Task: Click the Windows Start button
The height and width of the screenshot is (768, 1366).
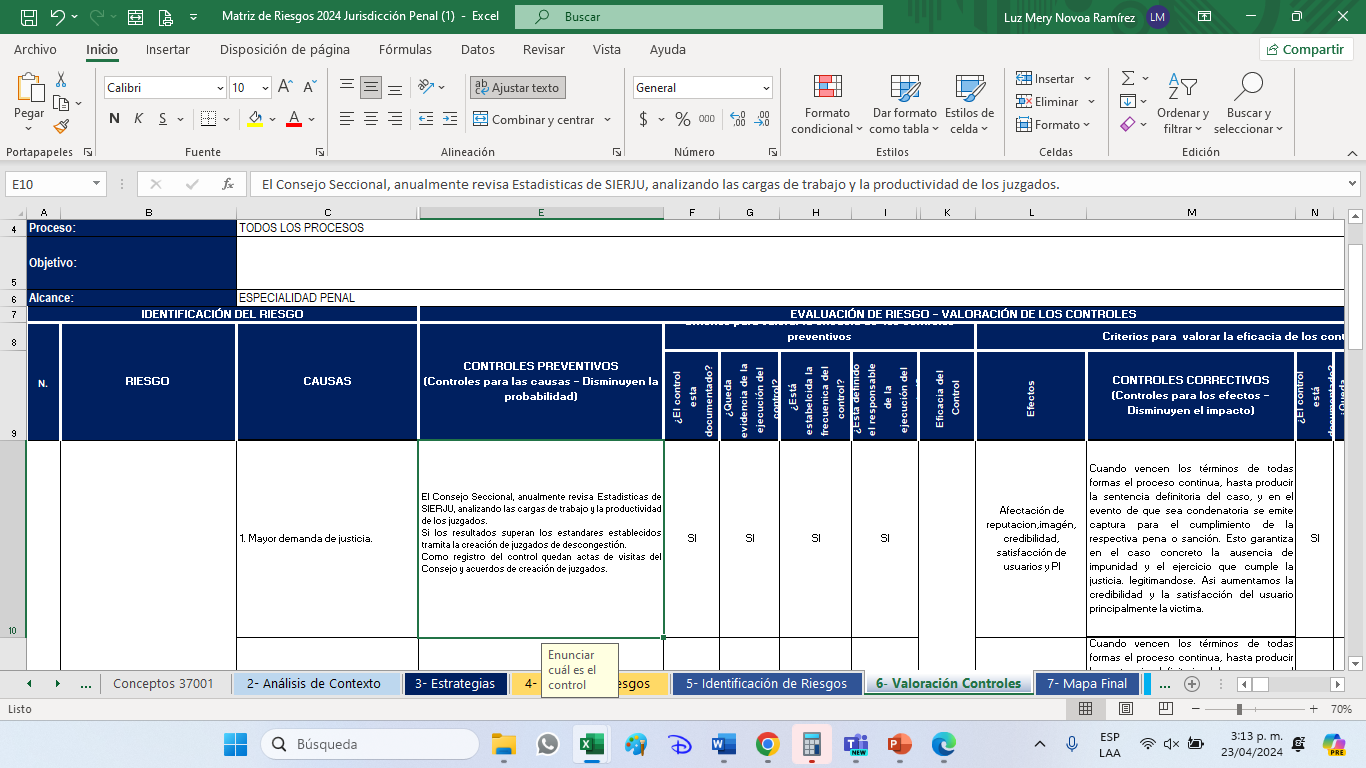Action: tap(235, 744)
